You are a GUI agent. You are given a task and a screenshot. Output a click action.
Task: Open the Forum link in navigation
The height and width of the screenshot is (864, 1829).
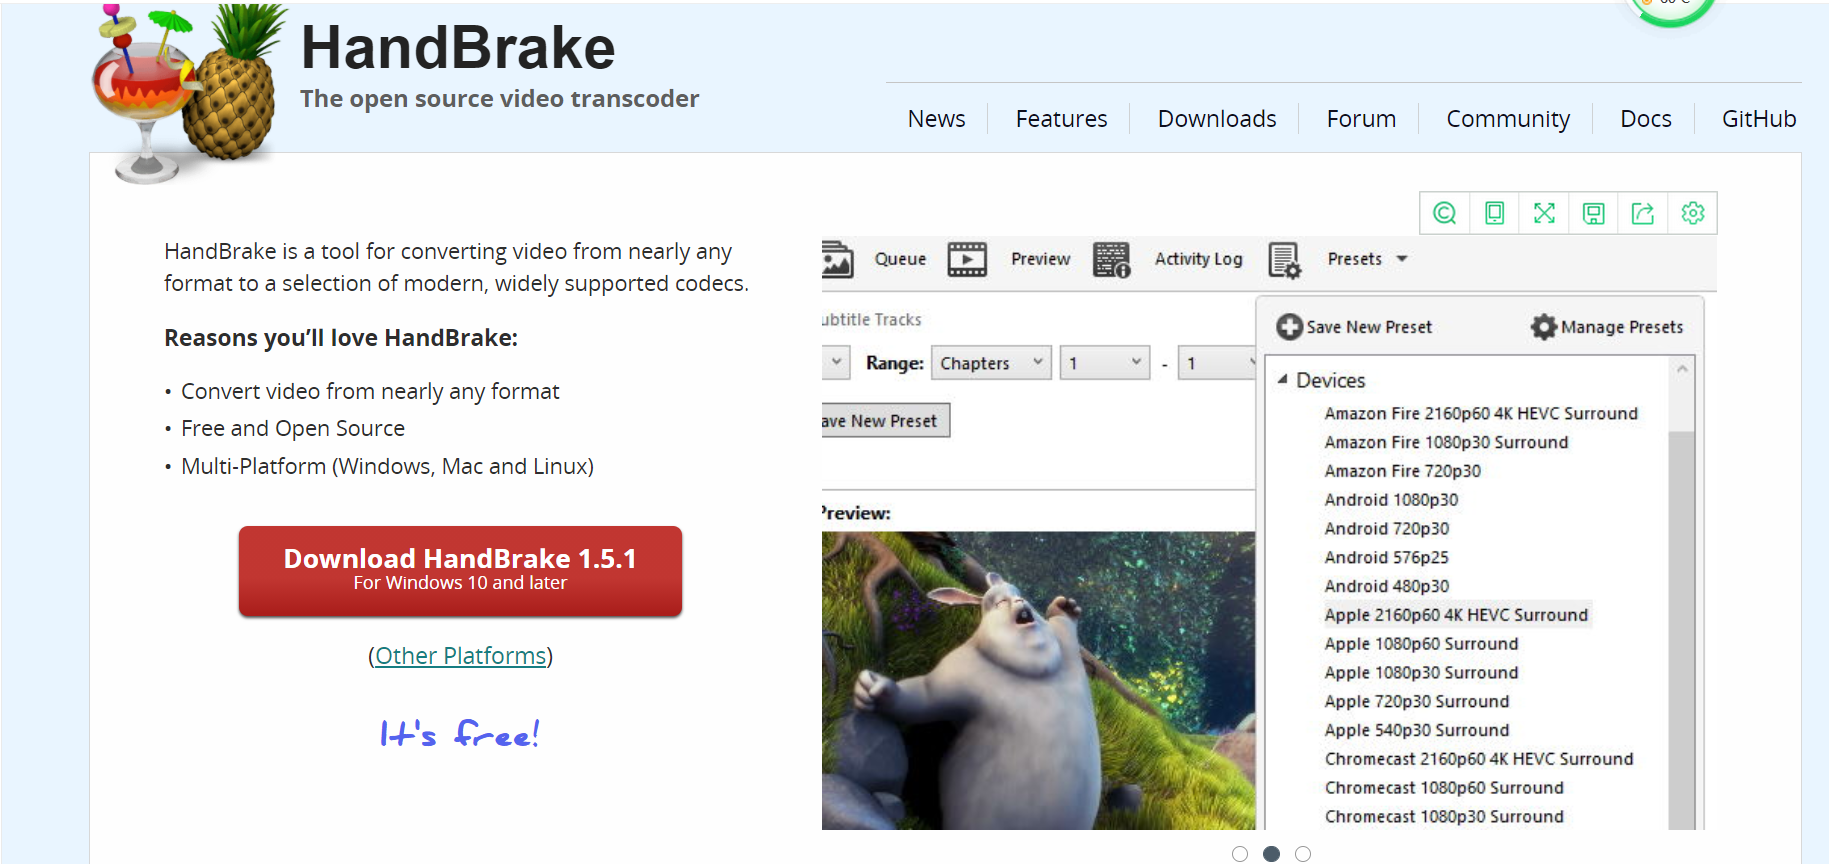1361,119
